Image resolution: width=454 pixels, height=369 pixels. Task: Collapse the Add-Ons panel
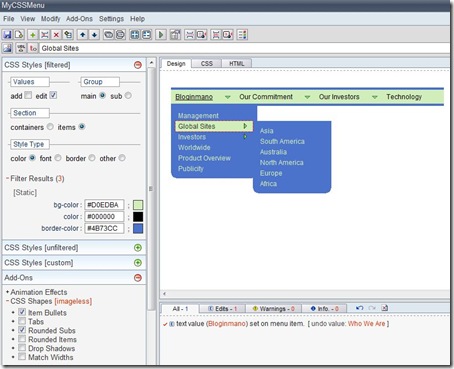(x=138, y=278)
